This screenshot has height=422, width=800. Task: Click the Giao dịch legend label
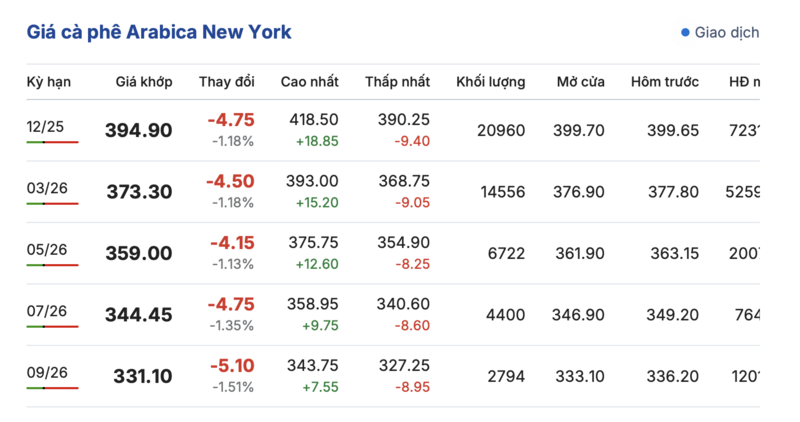[727, 32]
